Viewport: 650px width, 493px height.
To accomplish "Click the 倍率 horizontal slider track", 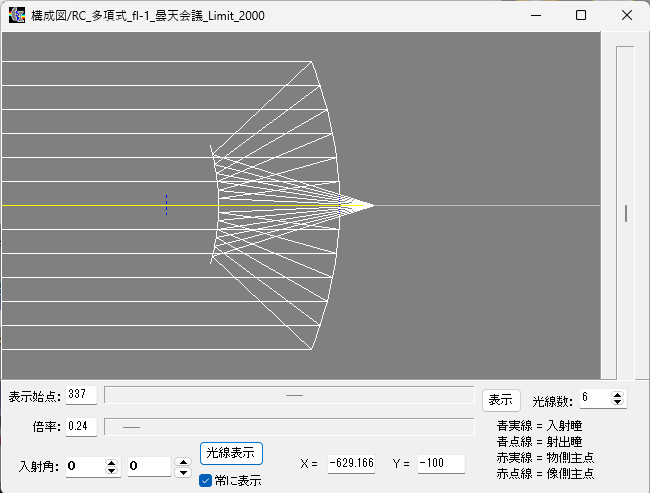I will click(289, 427).
